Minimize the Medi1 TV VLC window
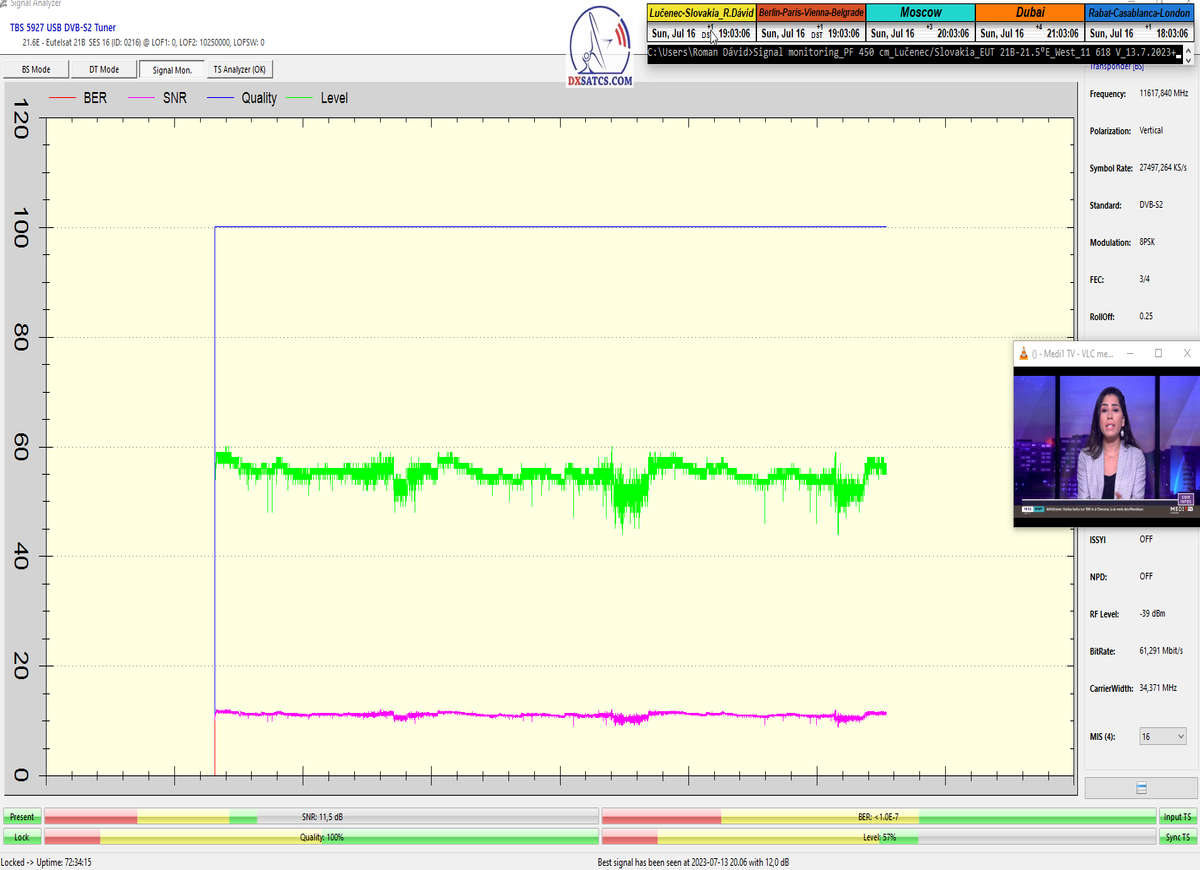1200x870 pixels. click(x=1130, y=354)
